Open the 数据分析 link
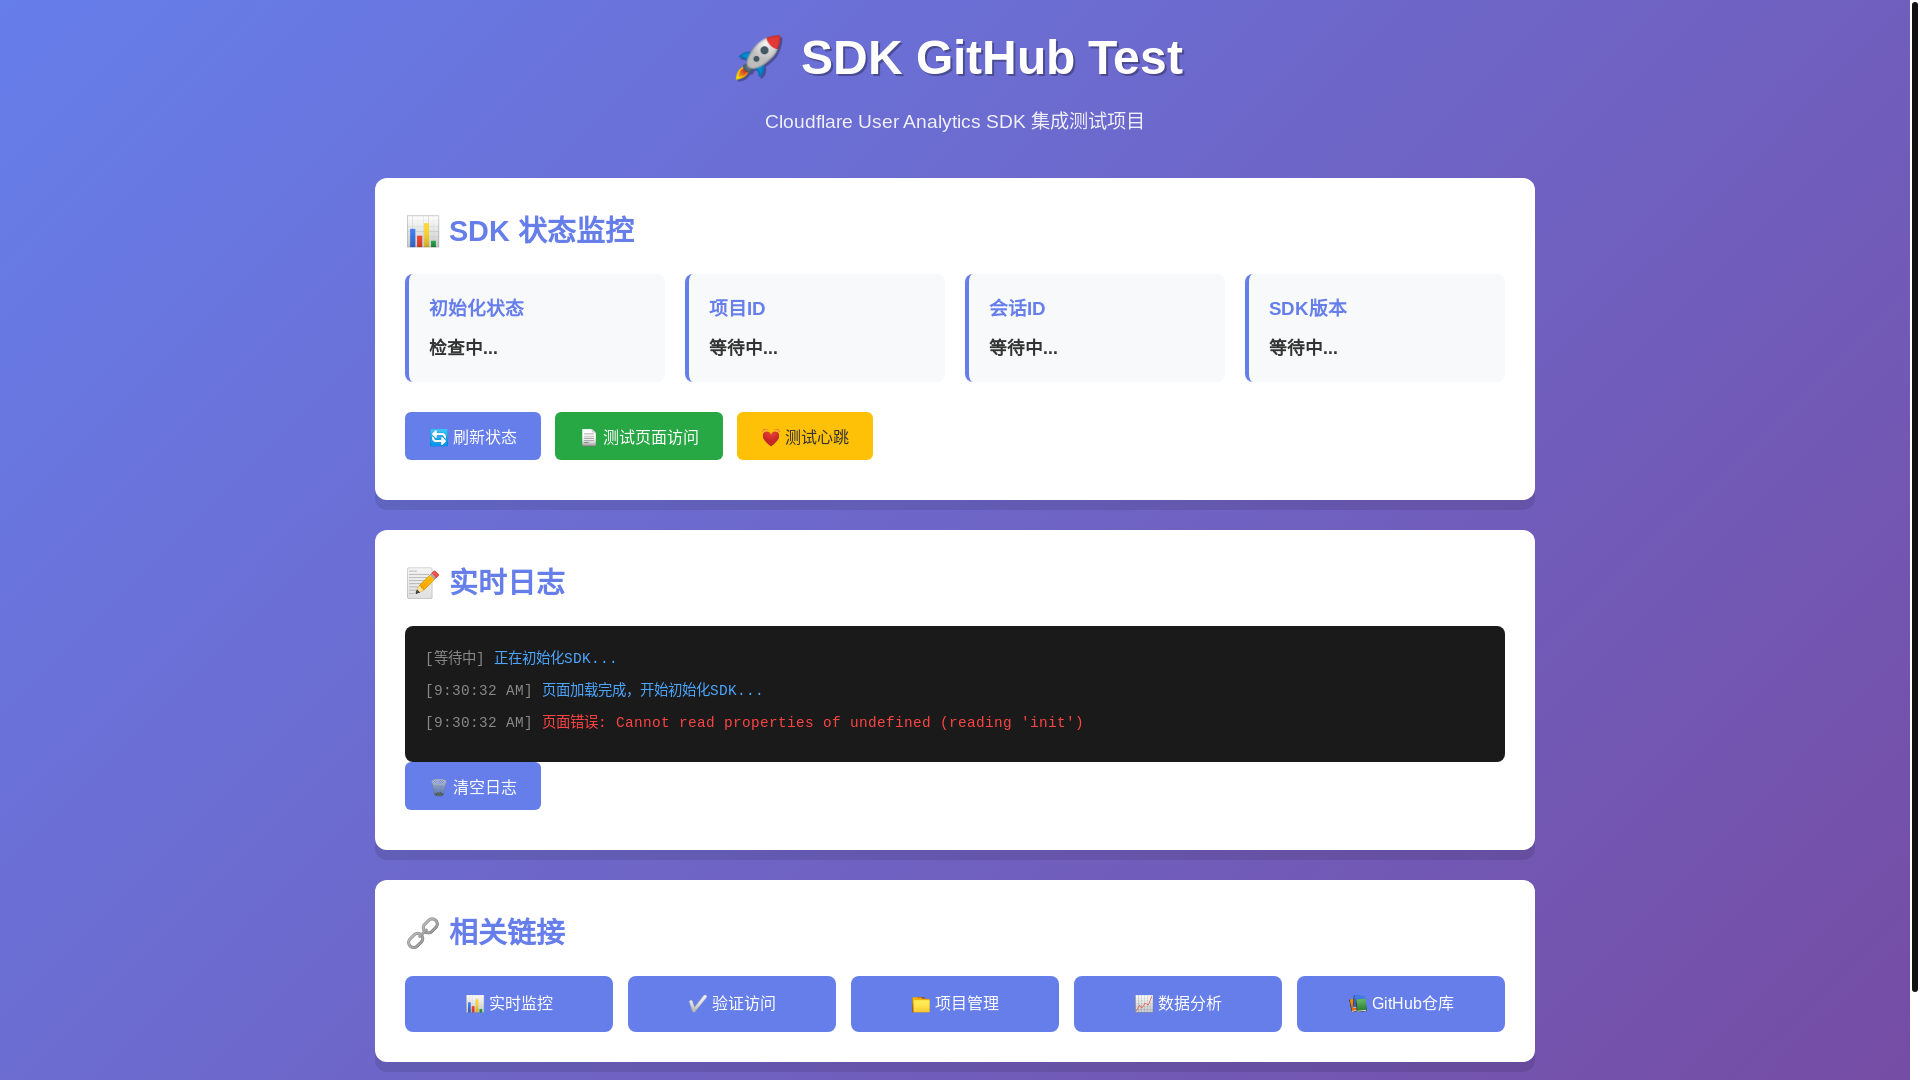This screenshot has width=1920, height=1080. [1178, 1004]
